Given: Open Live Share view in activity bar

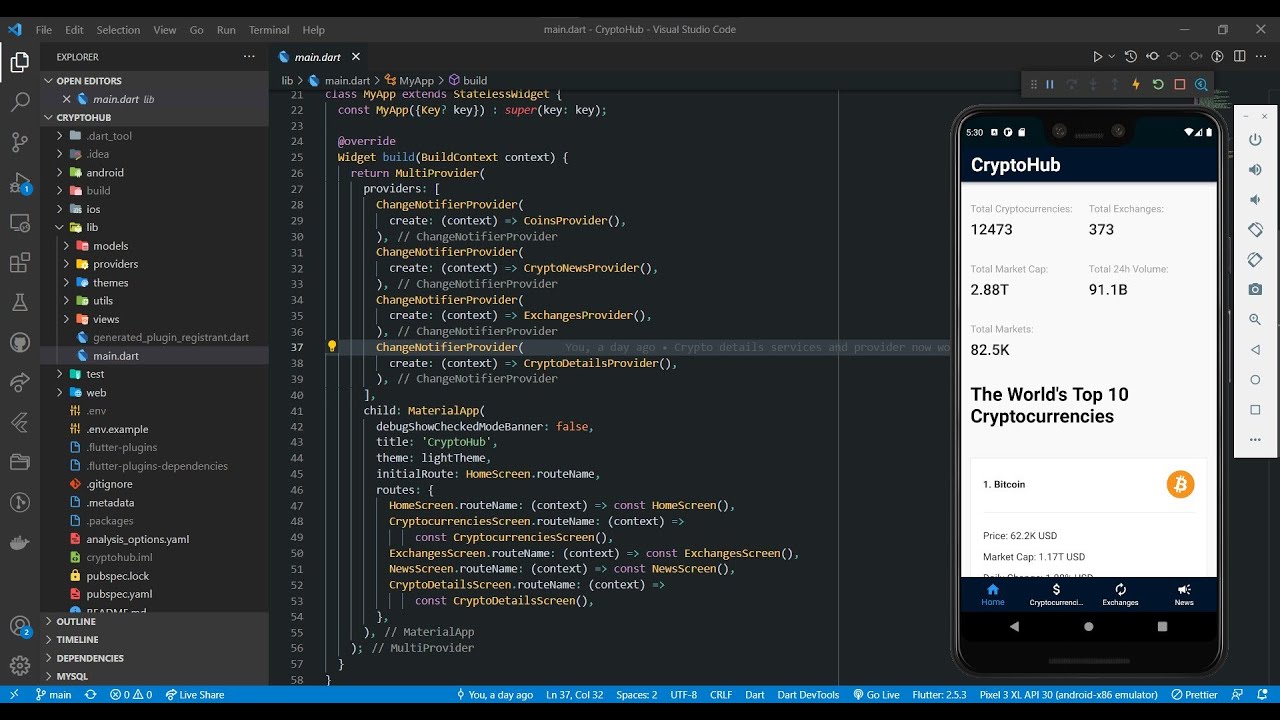Looking at the screenshot, I should pyautogui.click(x=20, y=382).
